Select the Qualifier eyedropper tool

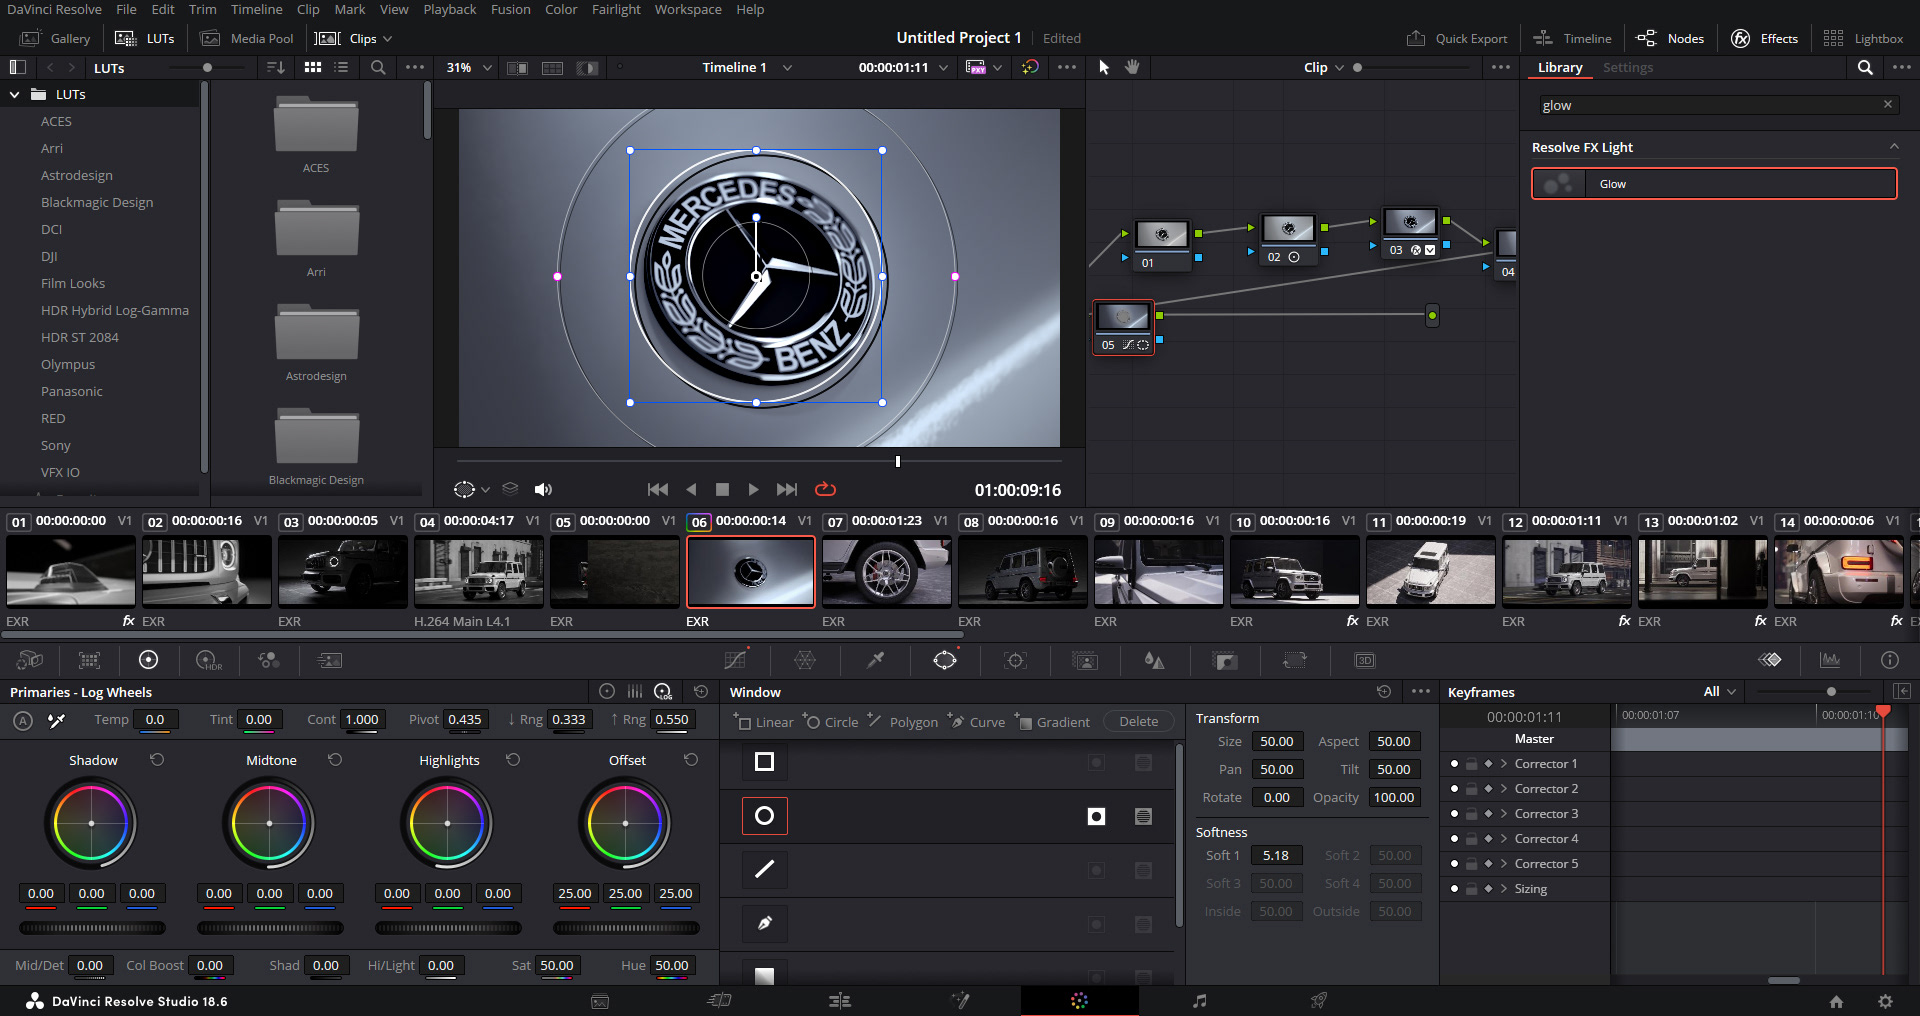point(875,660)
